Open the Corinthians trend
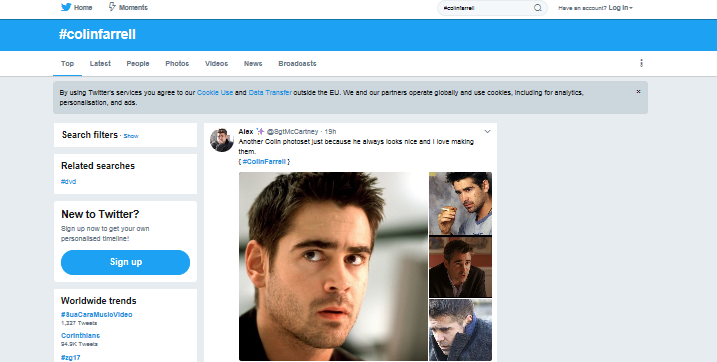 (x=80, y=335)
